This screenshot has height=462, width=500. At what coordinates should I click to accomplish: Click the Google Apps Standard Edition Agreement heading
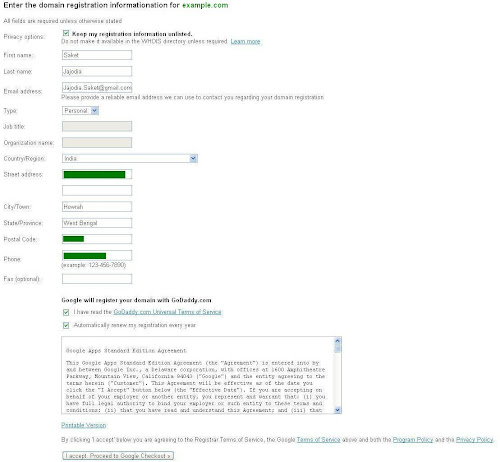[x=126, y=351]
